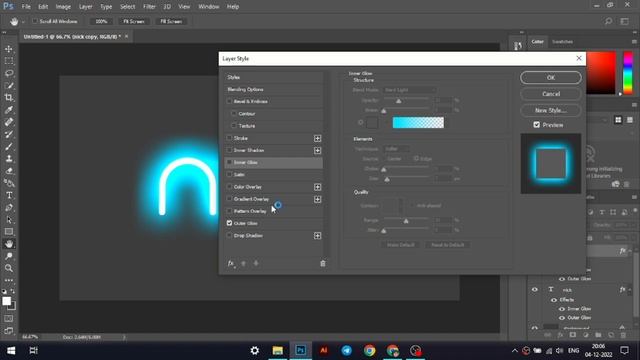
Task: Enable the Texture checkbox
Action: click(234, 126)
